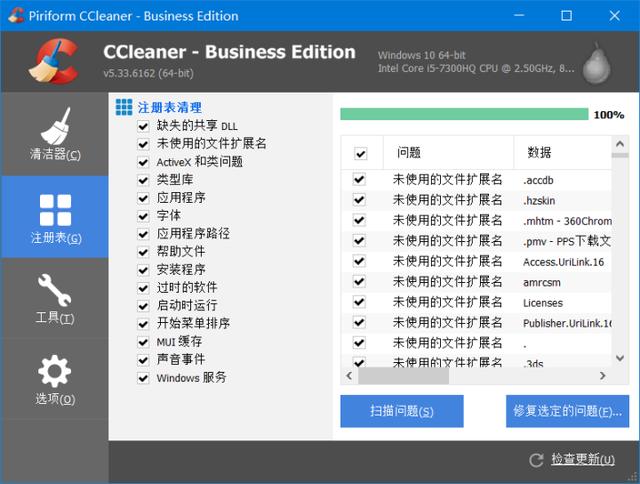This screenshot has width=640, height=484.
Task: Uncheck the .hzskin result row
Action: 359,200
